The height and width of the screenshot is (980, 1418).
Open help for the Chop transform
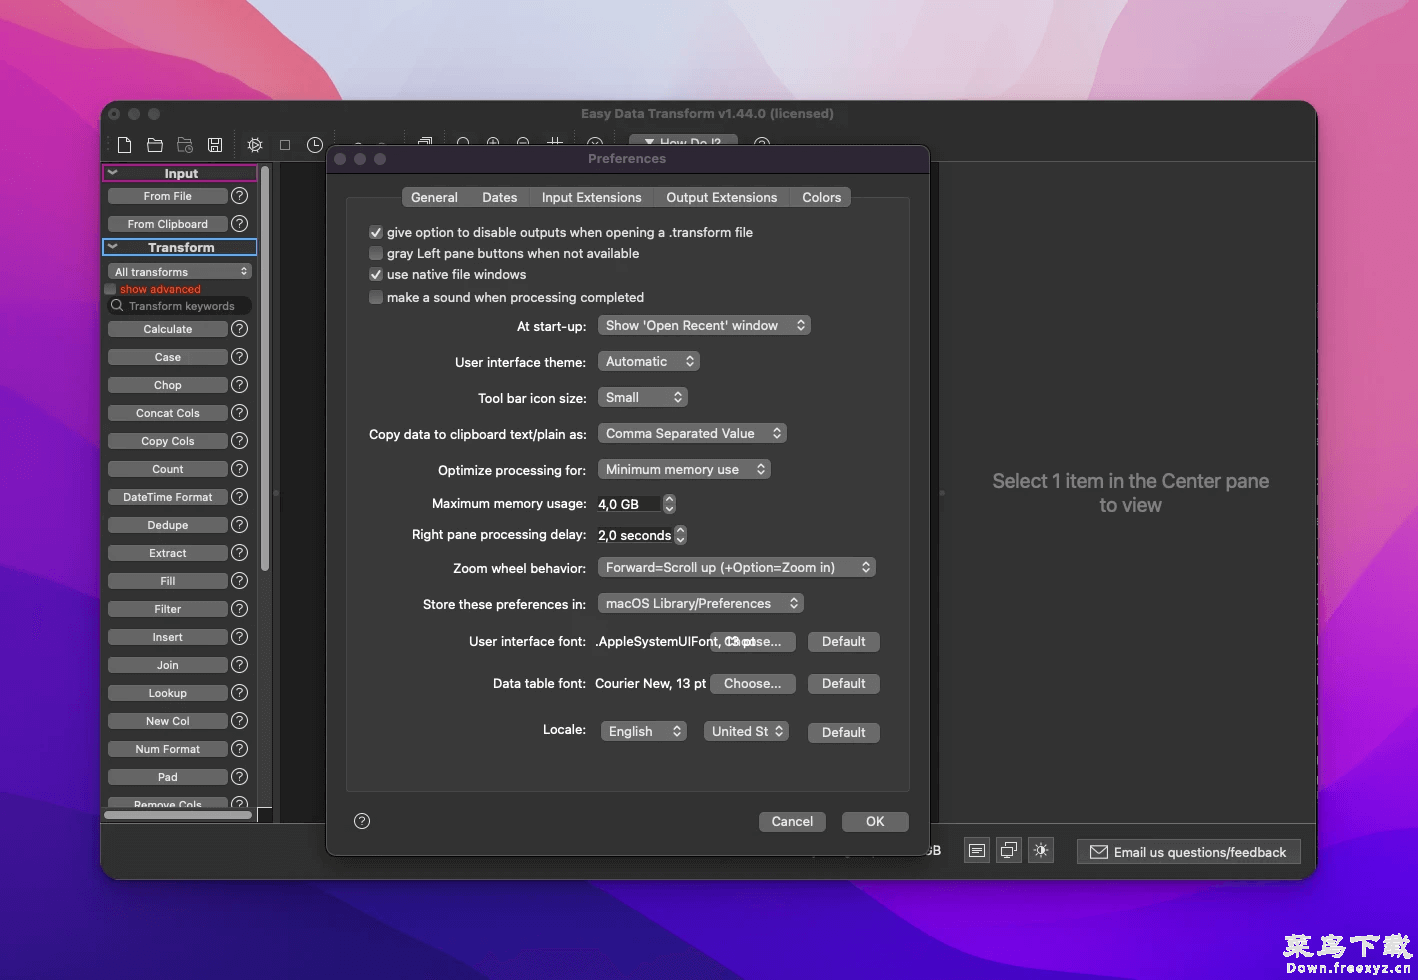pyautogui.click(x=239, y=385)
